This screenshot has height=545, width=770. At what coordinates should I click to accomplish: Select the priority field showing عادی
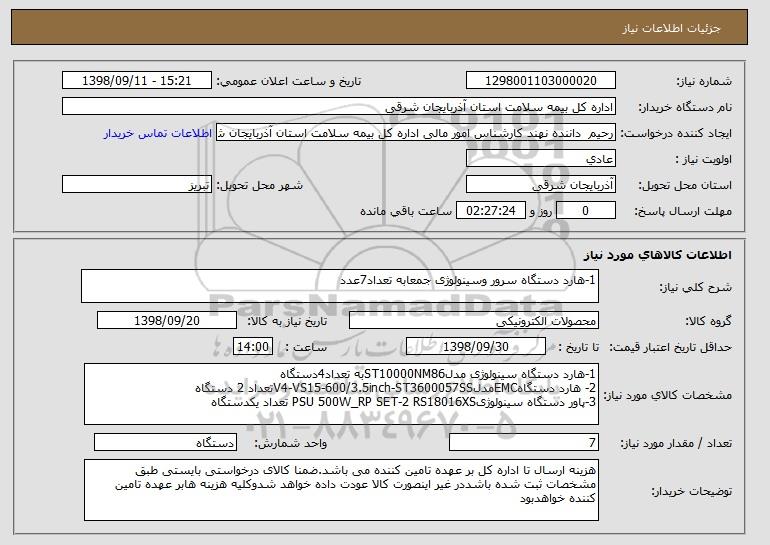pyautogui.click(x=541, y=159)
